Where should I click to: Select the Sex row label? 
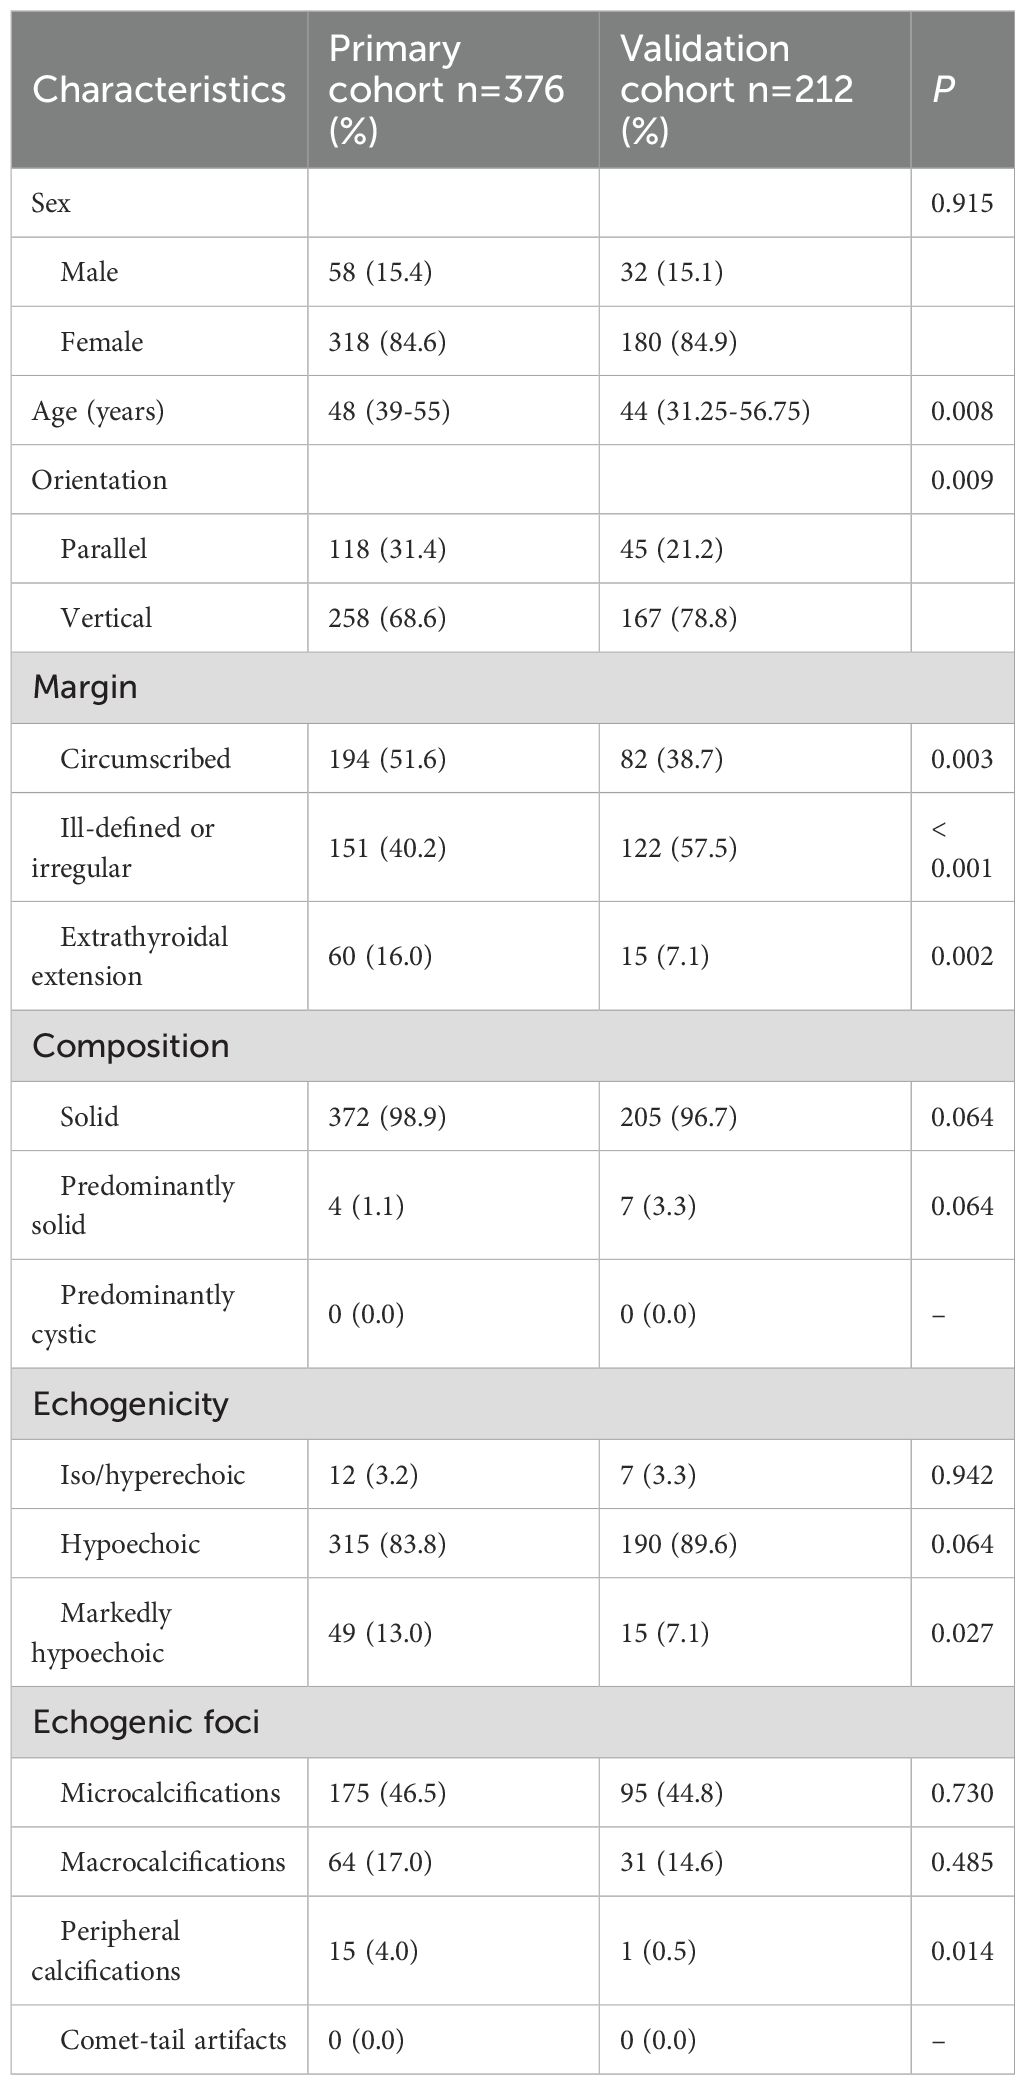(x=51, y=203)
